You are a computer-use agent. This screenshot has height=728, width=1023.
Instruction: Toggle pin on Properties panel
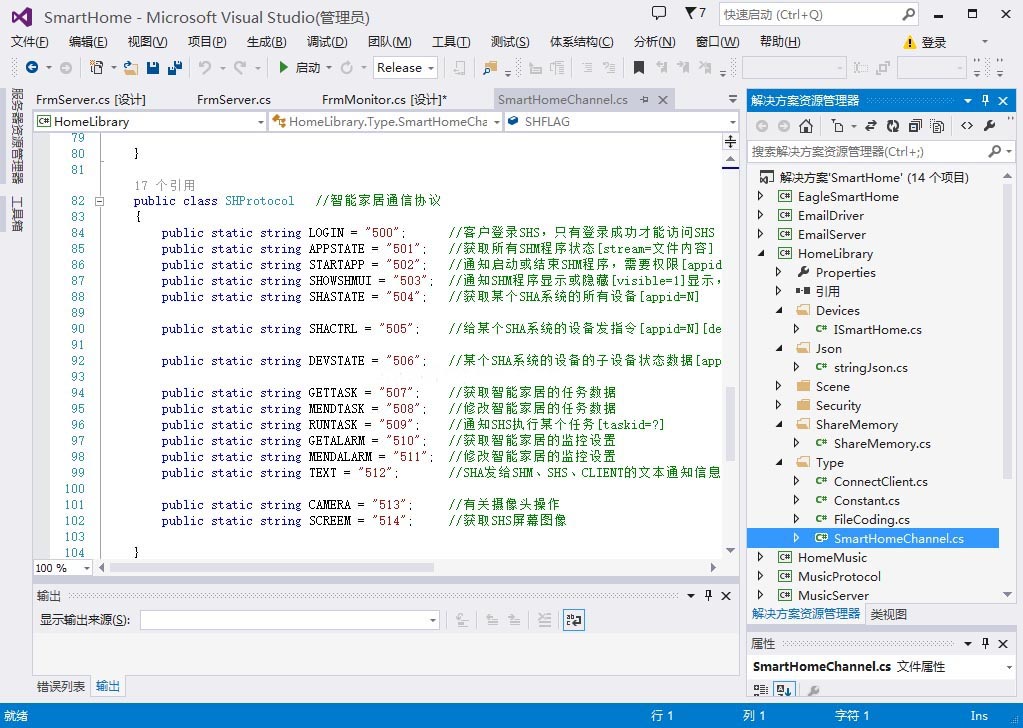(x=985, y=644)
